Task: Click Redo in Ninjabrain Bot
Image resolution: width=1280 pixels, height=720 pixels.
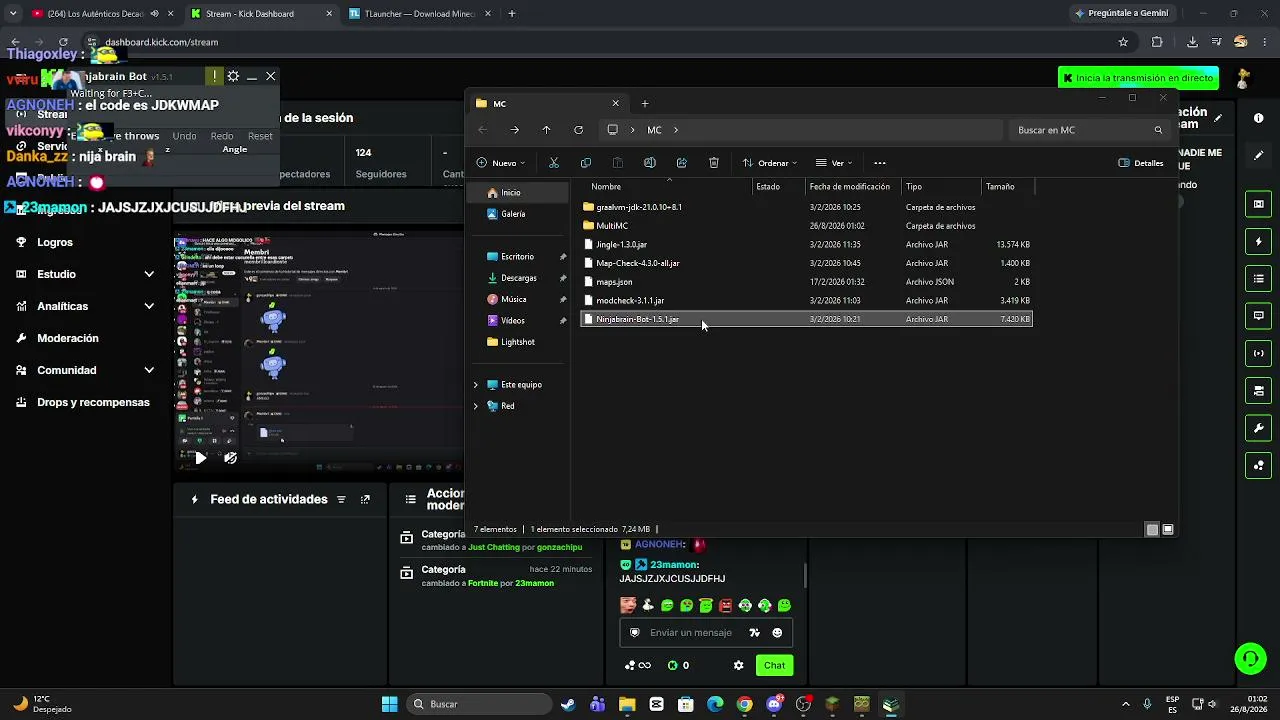Action: point(222,136)
